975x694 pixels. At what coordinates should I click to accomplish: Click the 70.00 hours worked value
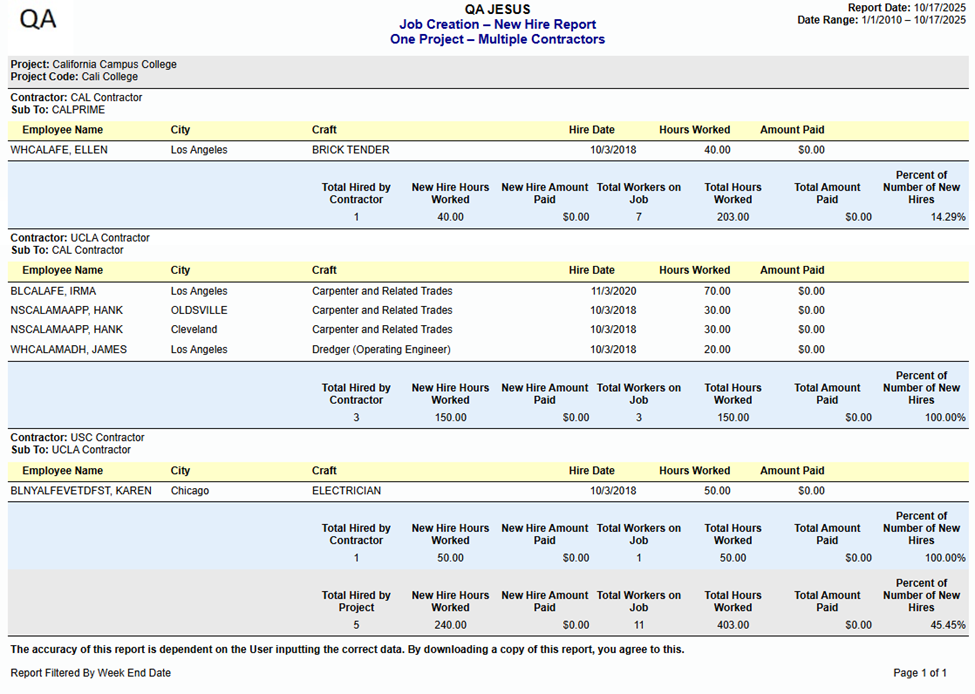tap(717, 291)
